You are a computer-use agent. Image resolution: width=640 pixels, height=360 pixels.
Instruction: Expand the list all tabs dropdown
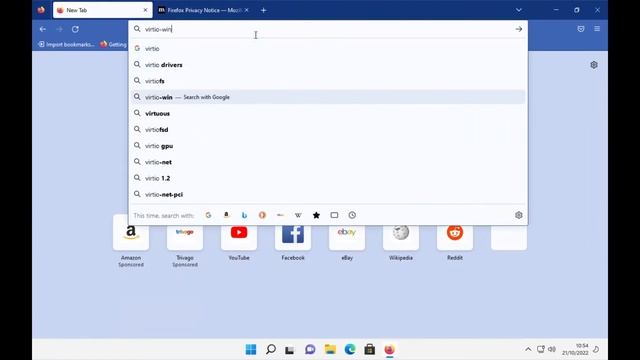[x=518, y=10]
